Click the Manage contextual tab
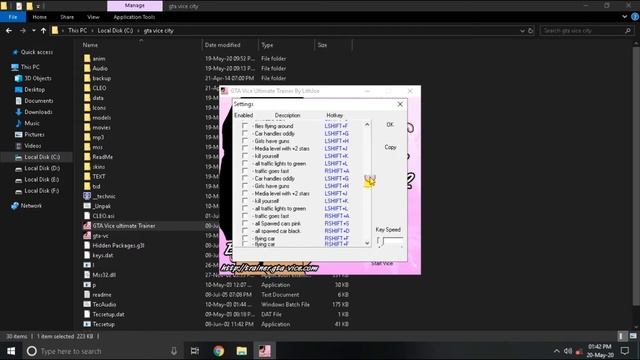The image size is (640, 360). point(135,6)
